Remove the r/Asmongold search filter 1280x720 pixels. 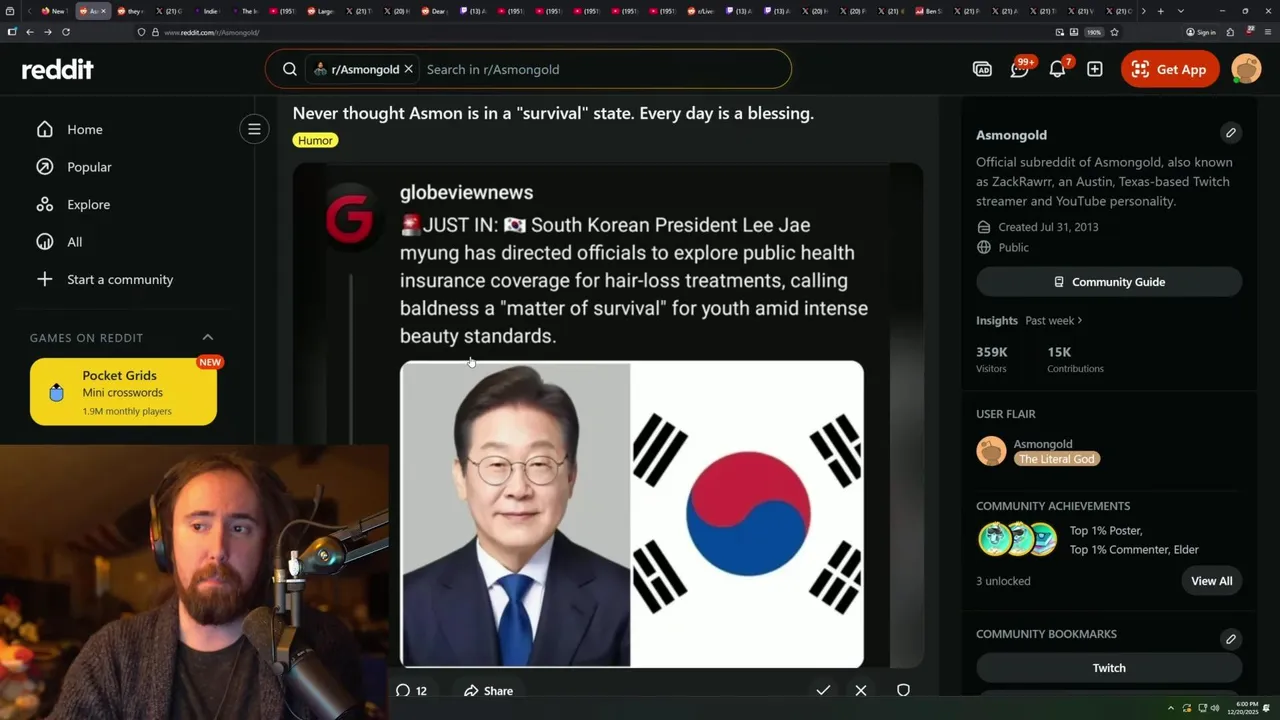(408, 69)
